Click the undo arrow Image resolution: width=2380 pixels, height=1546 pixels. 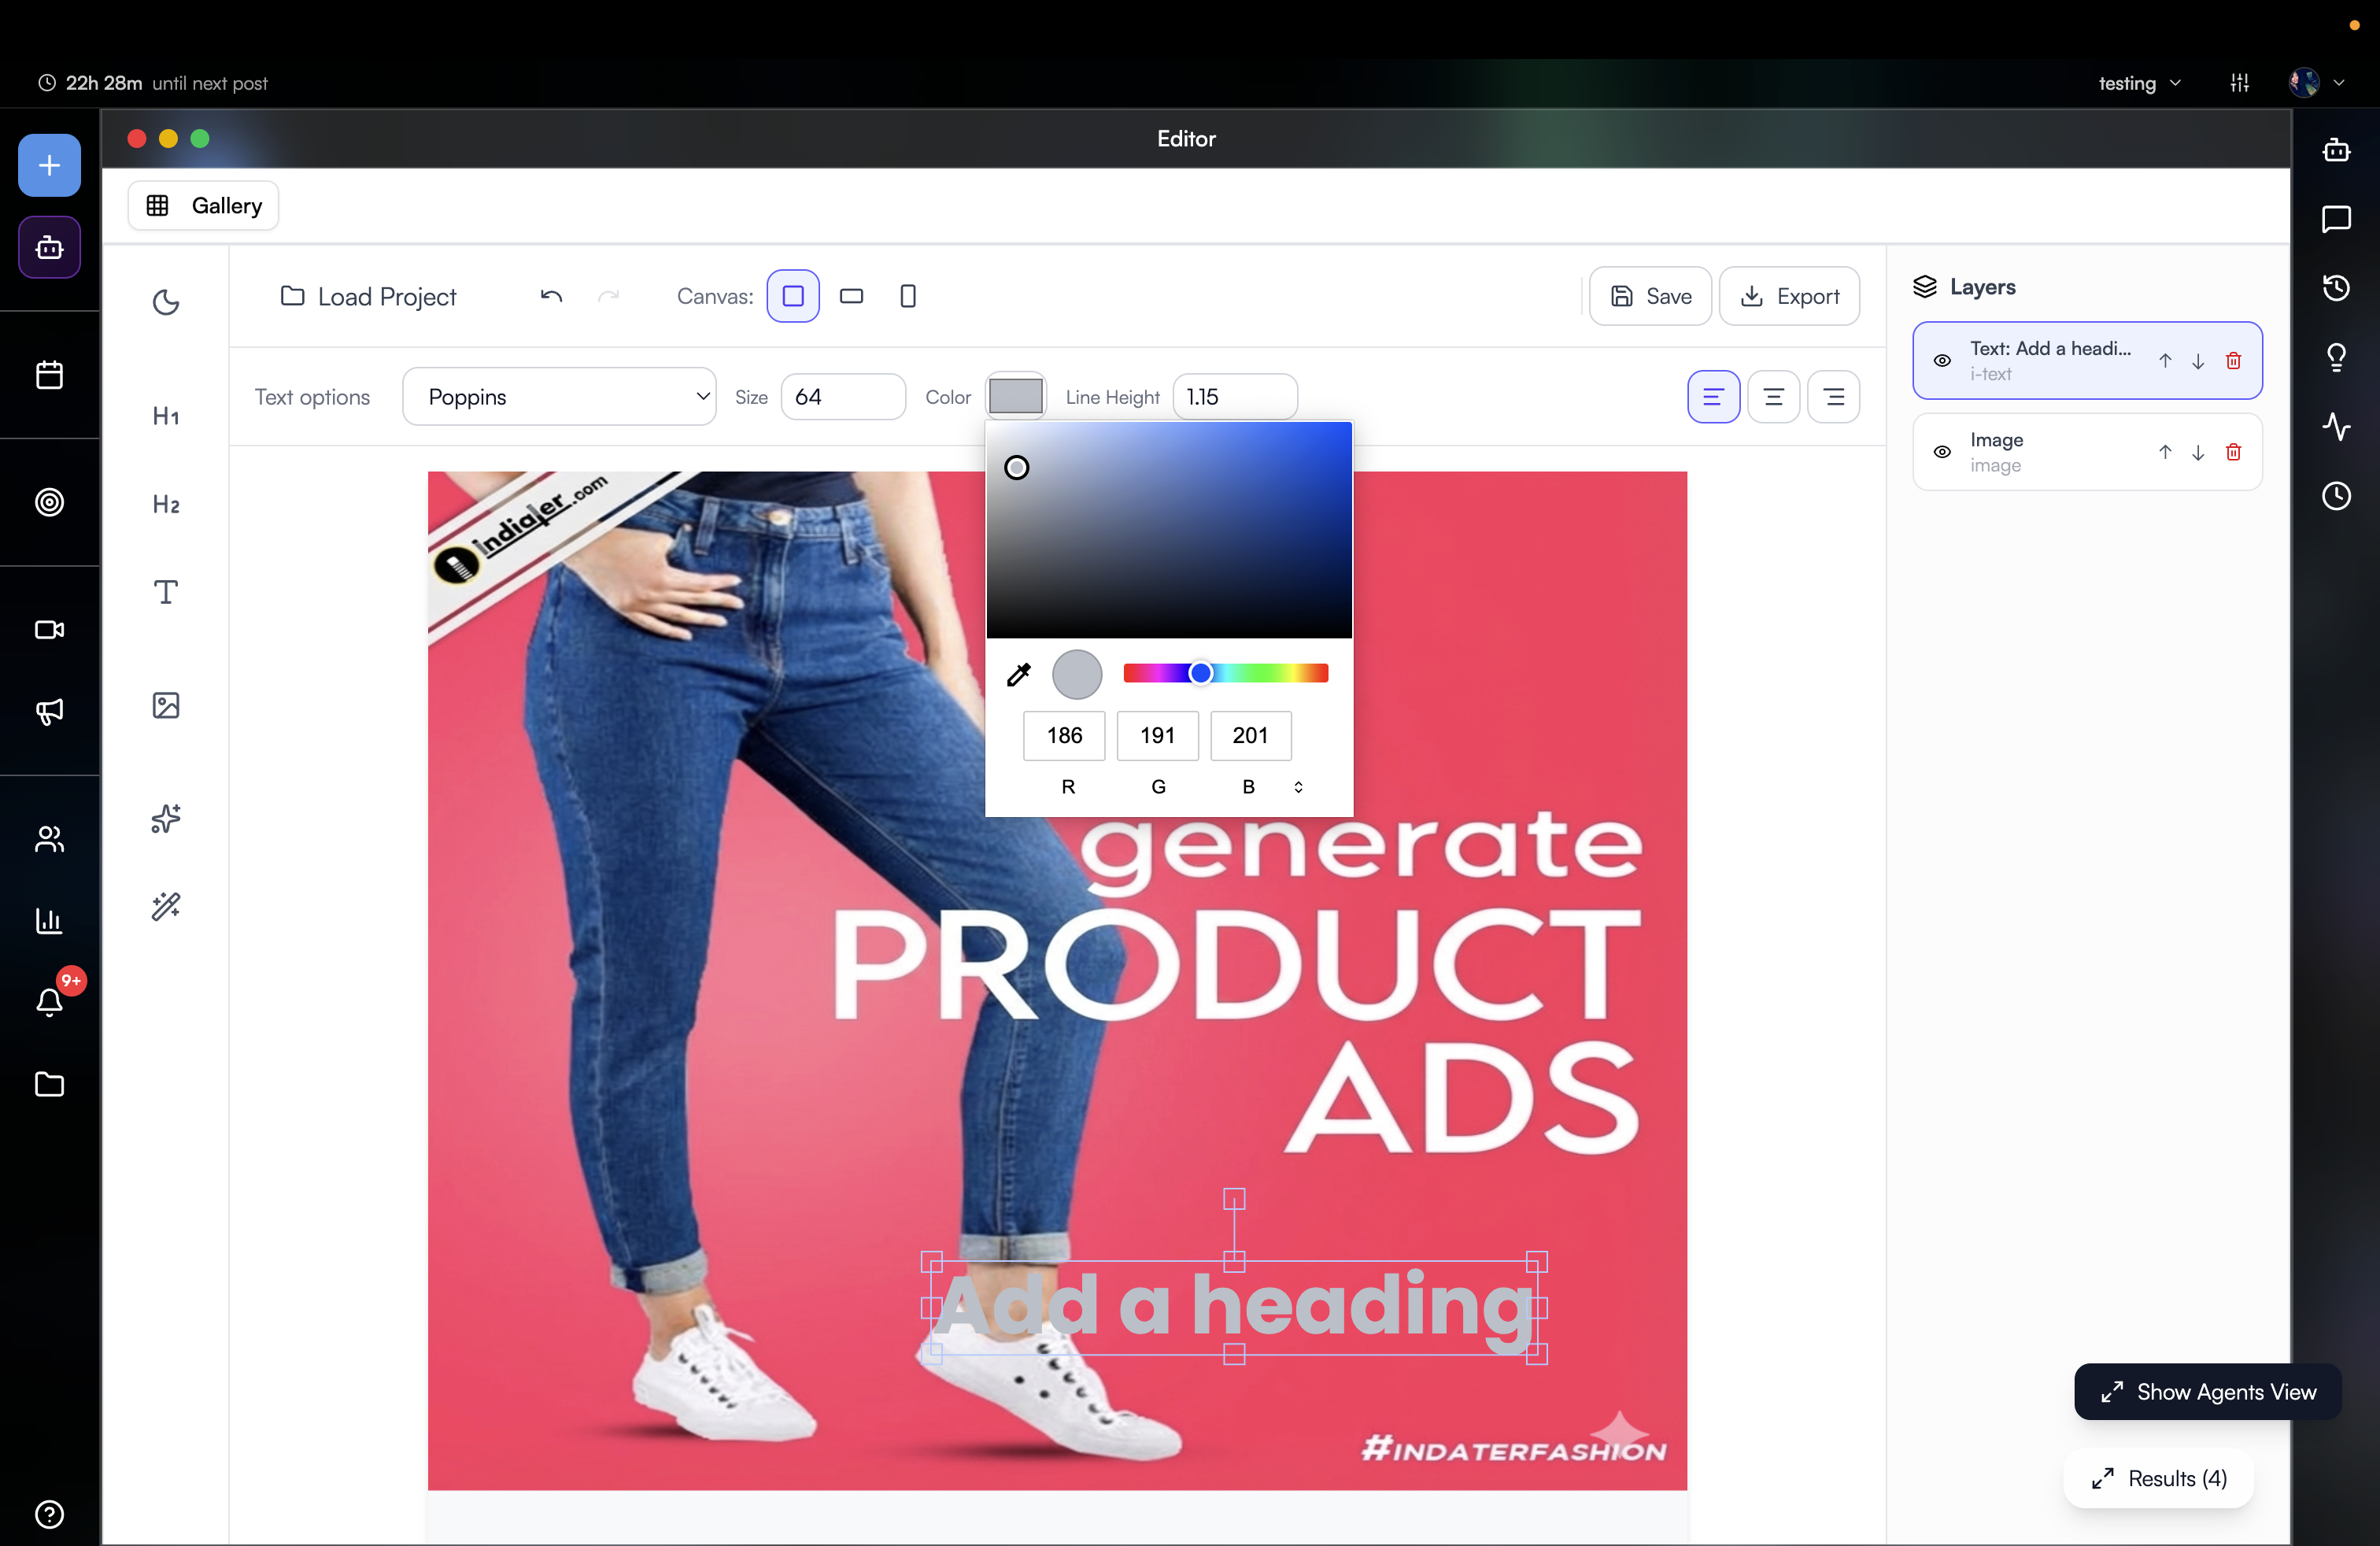[x=551, y=296]
